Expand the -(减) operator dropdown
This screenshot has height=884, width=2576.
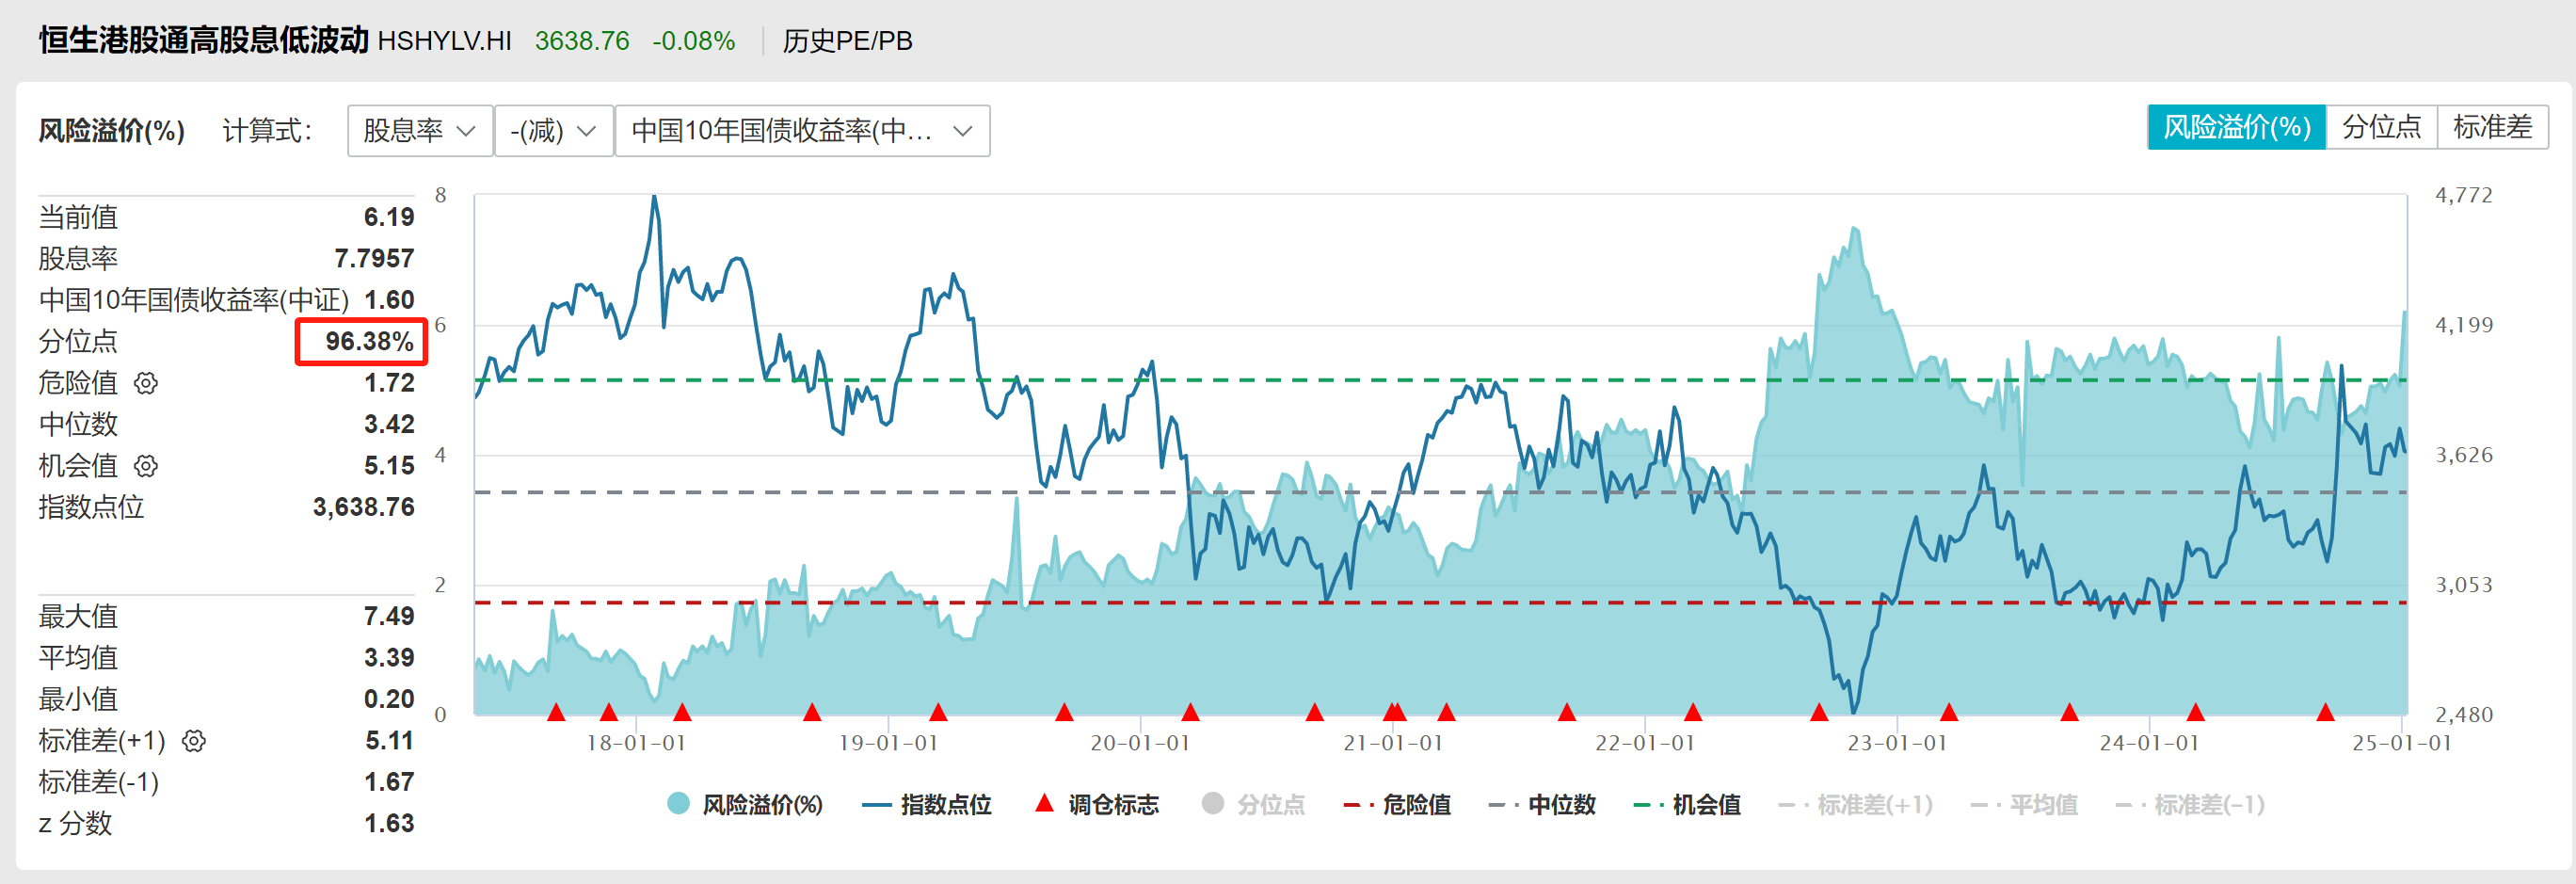click(553, 131)
